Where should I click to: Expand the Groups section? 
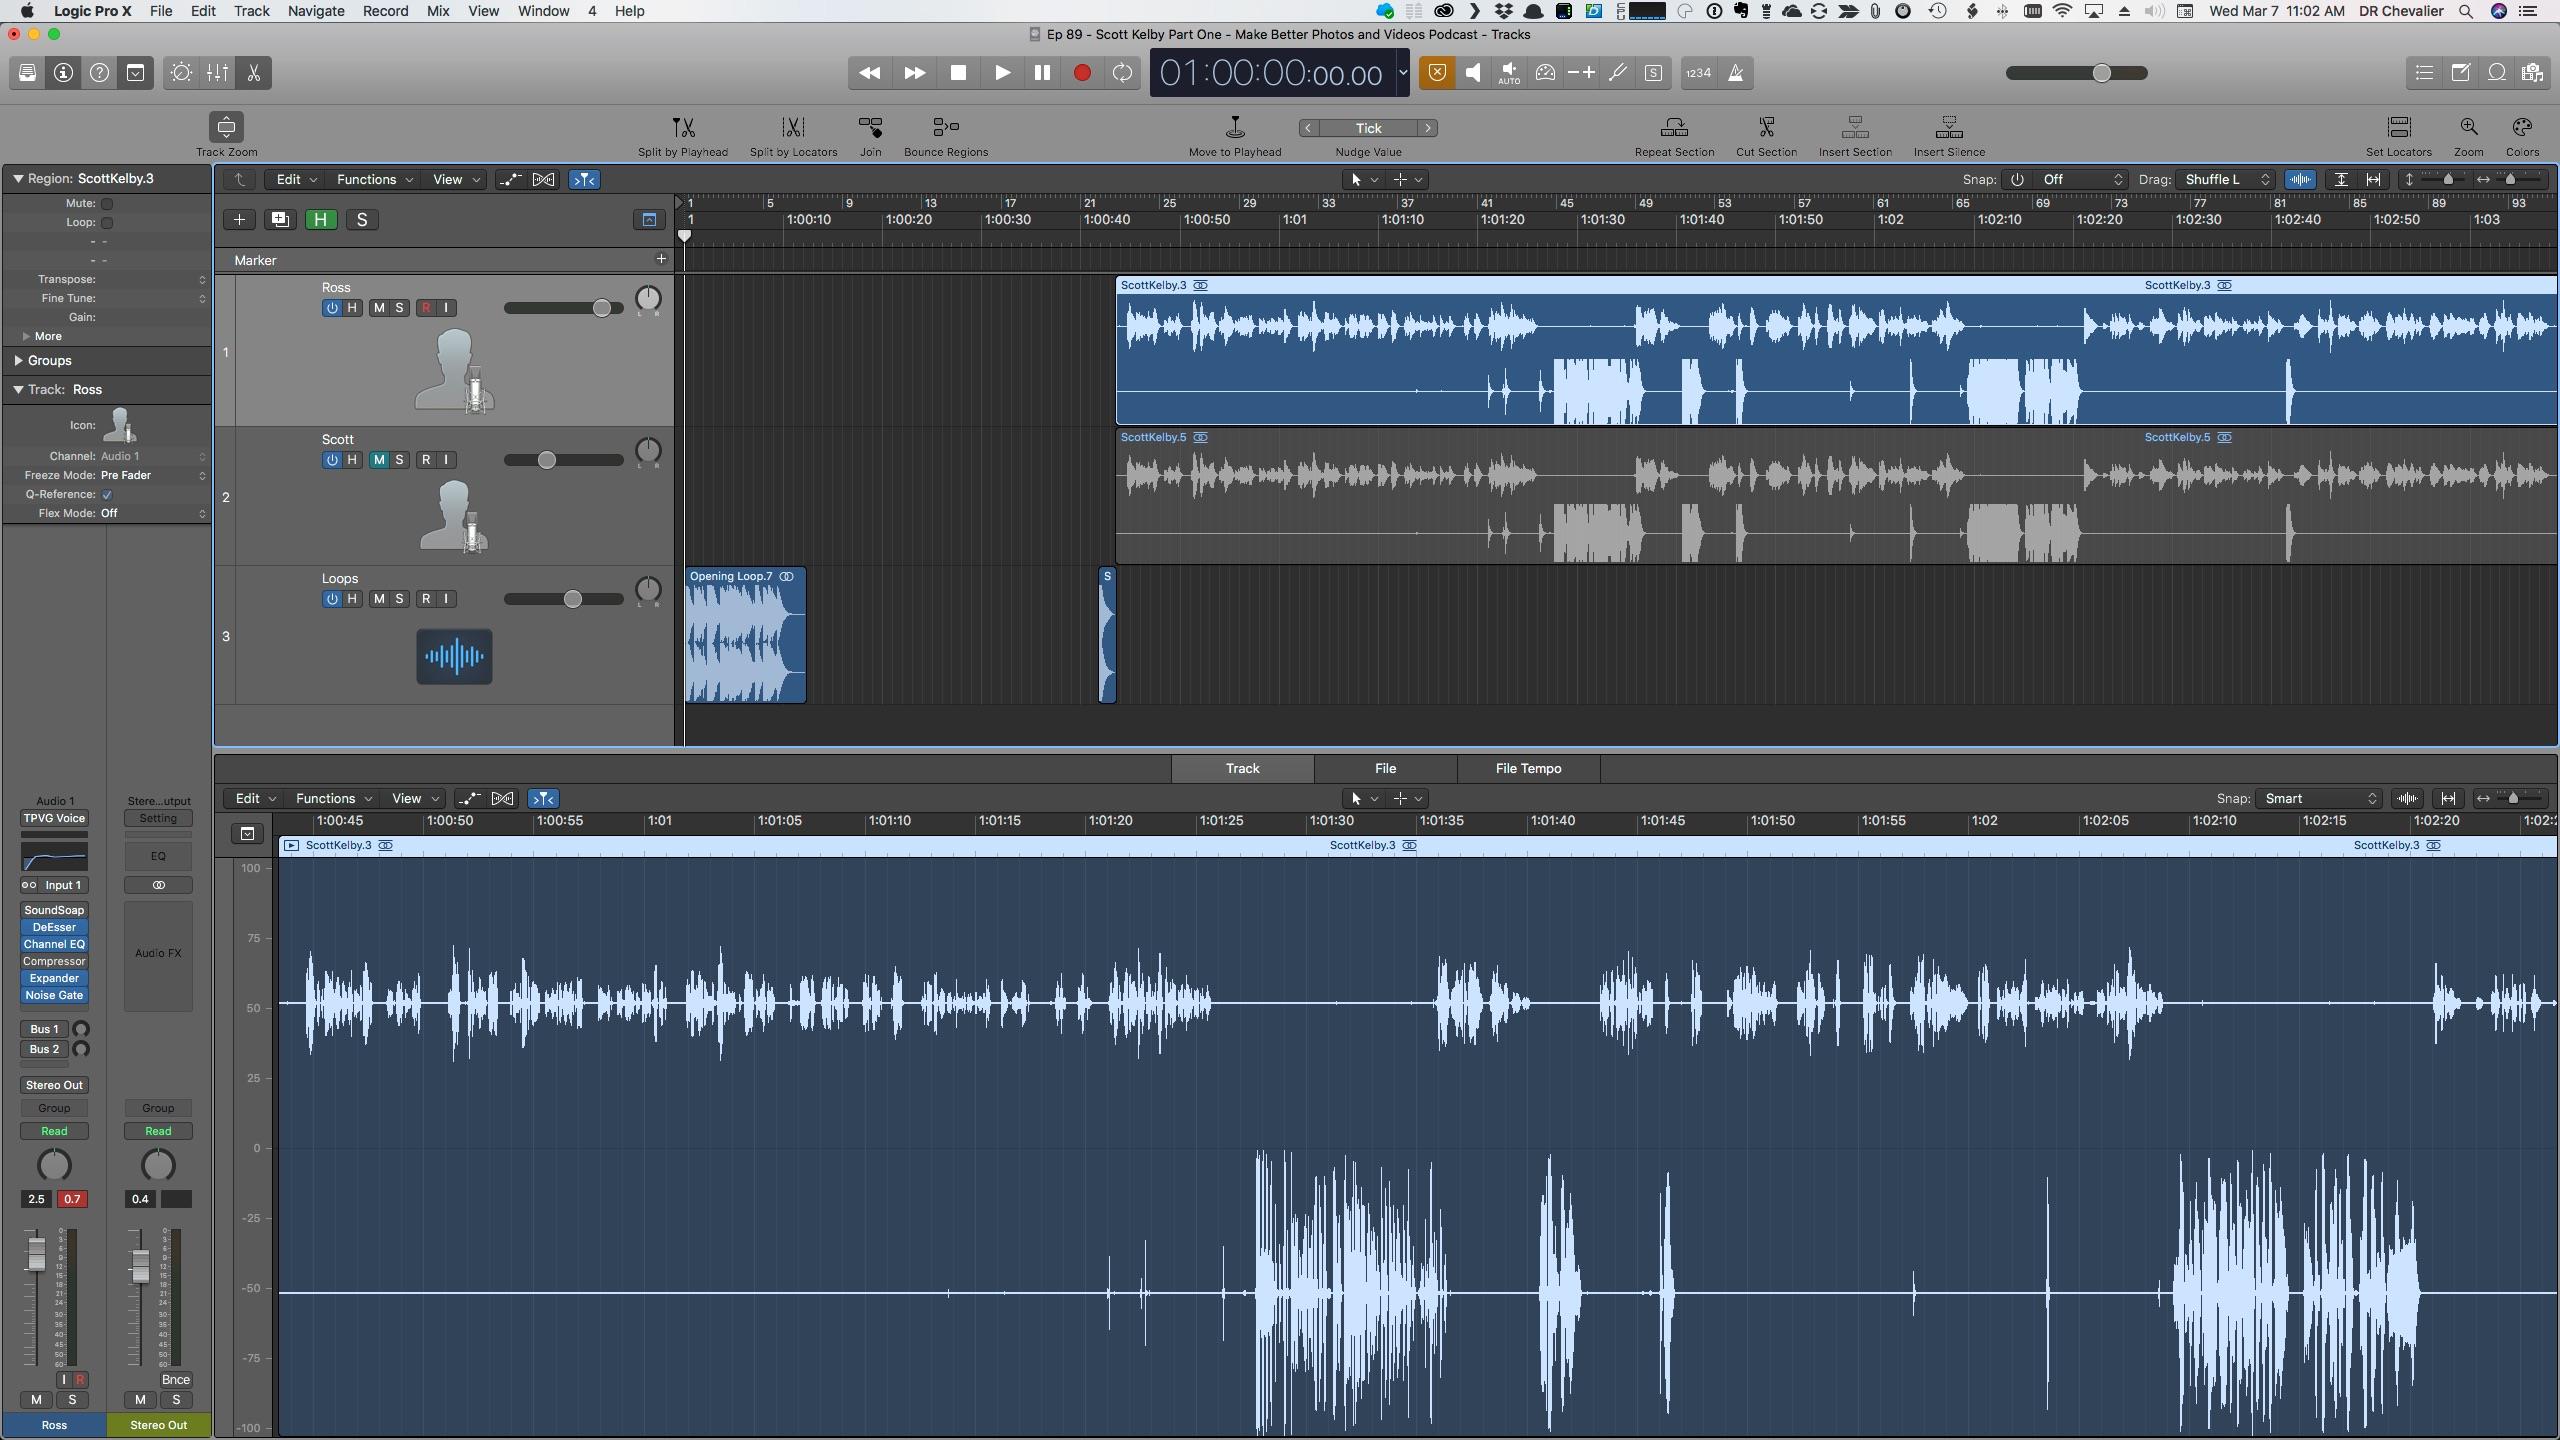(19, 360)
